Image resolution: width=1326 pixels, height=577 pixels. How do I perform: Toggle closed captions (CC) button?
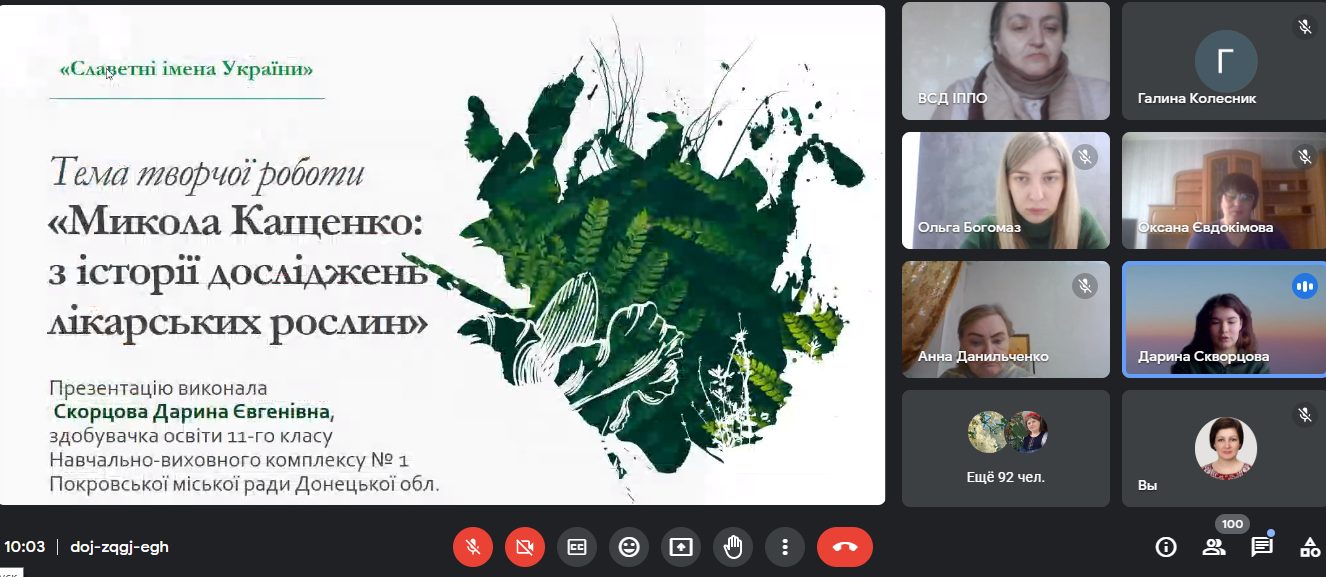coord(577,547)
